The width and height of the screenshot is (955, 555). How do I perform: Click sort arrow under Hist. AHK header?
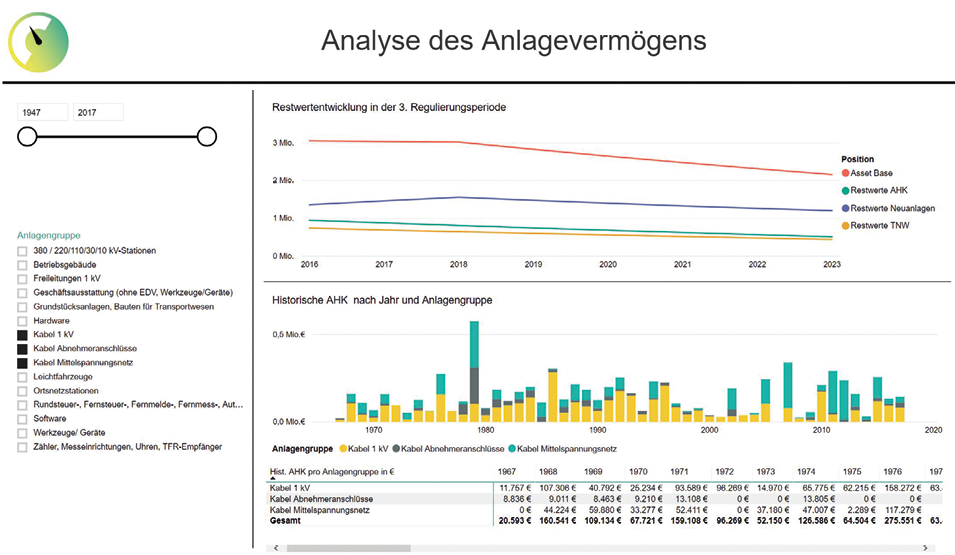[x=274, y=479]
